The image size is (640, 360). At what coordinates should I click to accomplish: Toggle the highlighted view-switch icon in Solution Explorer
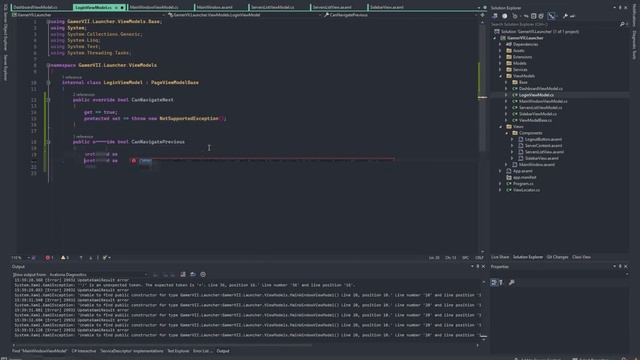[x=551, y=16]
